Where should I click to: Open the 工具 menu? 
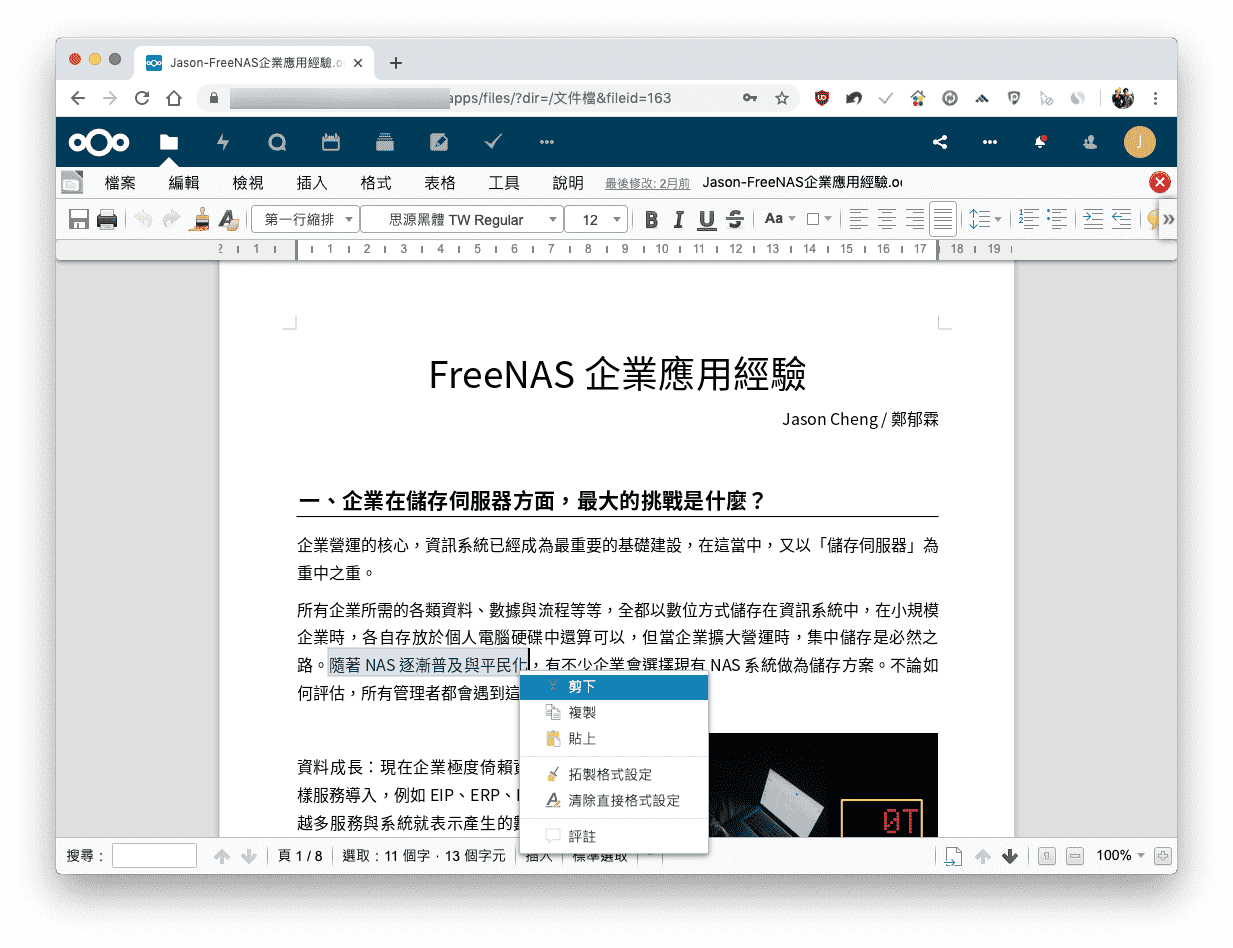point(504,183)
